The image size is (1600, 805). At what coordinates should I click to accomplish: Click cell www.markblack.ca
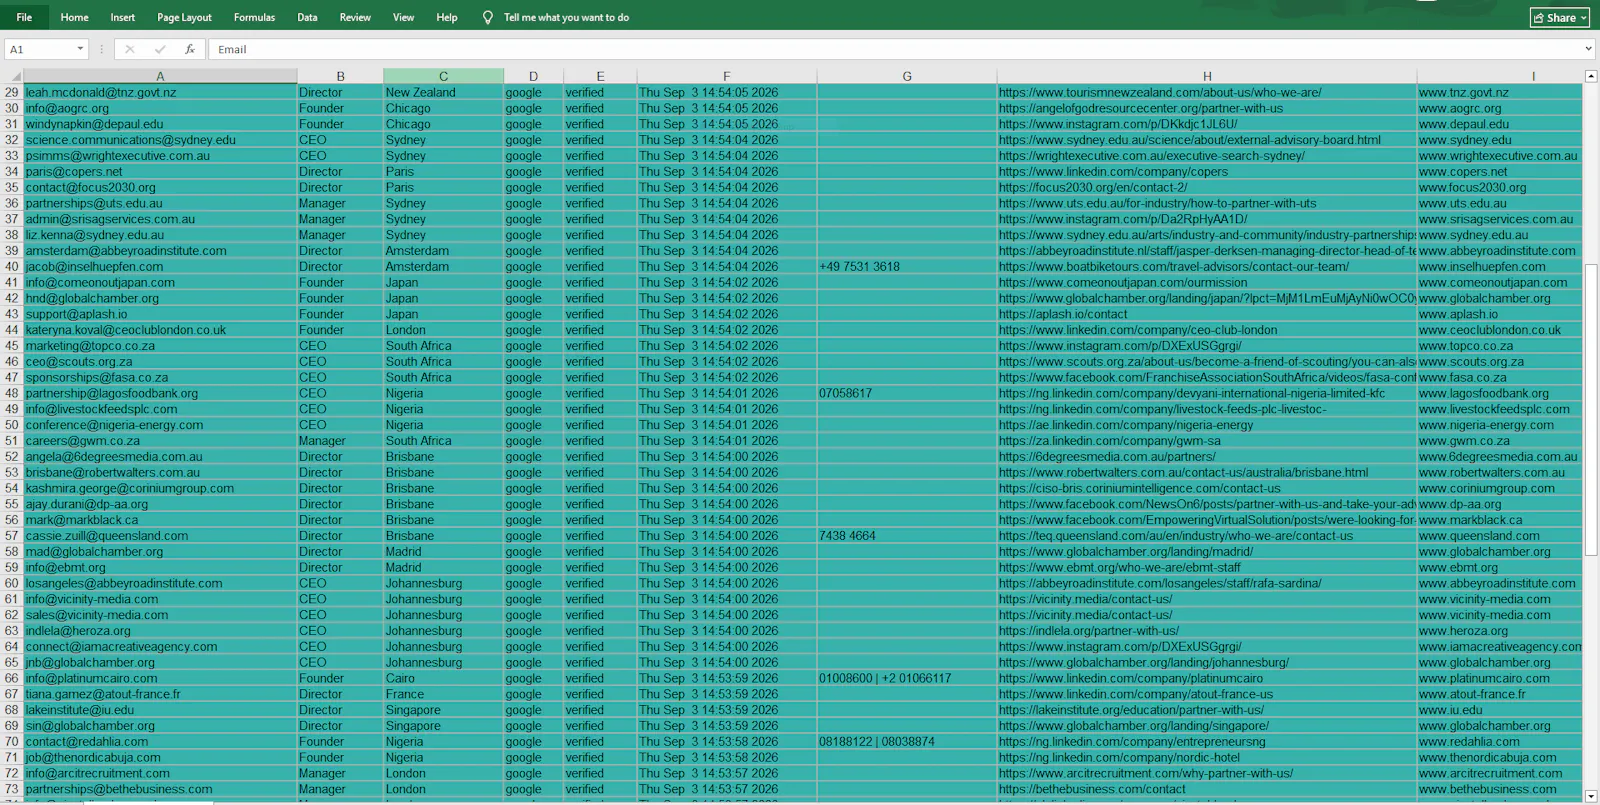[1499, 519]
